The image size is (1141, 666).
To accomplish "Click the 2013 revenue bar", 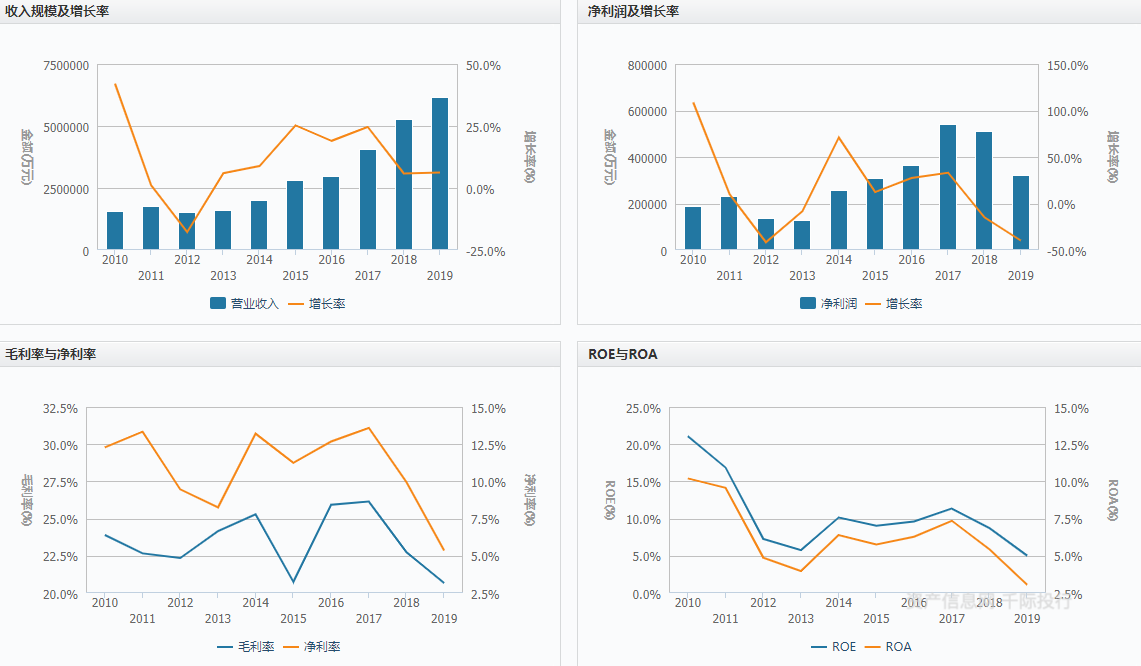I will click(223, 231).
